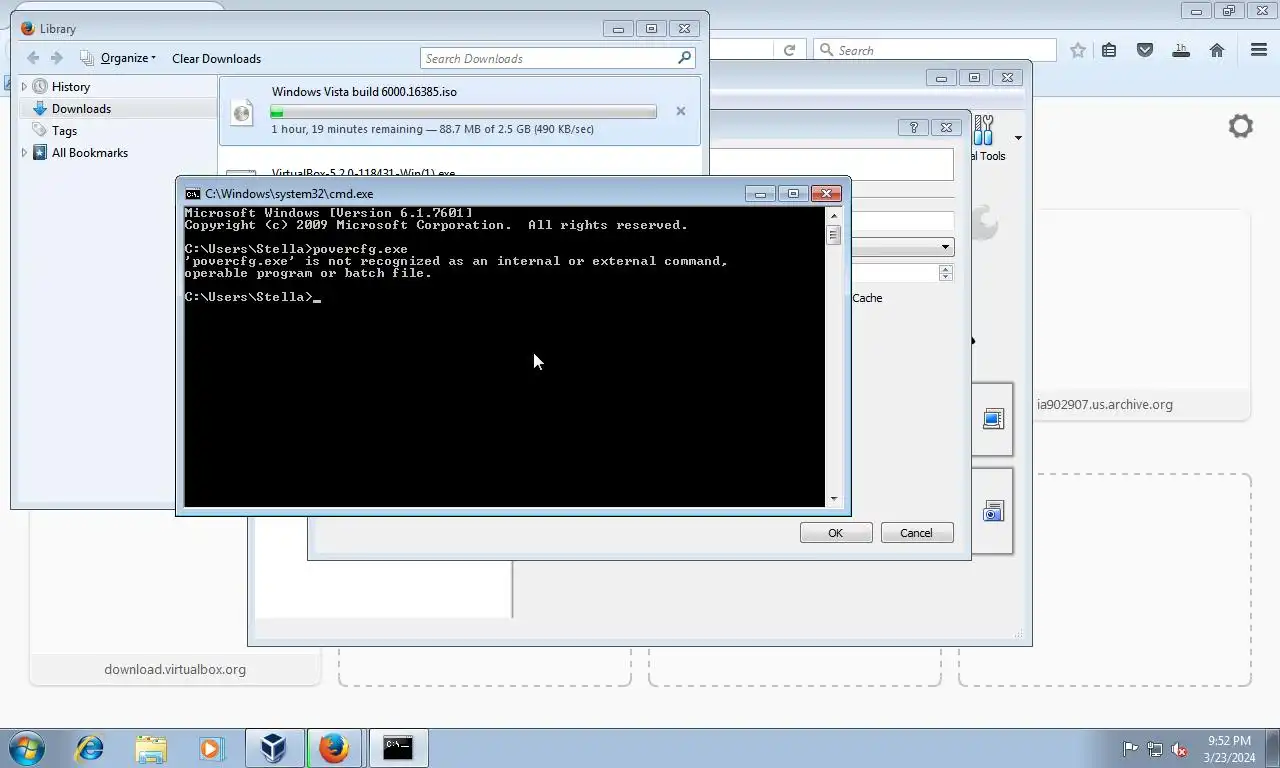Open Windows Explorer from taskbar
Screen dimensions: 1280x768
point(151,748)
